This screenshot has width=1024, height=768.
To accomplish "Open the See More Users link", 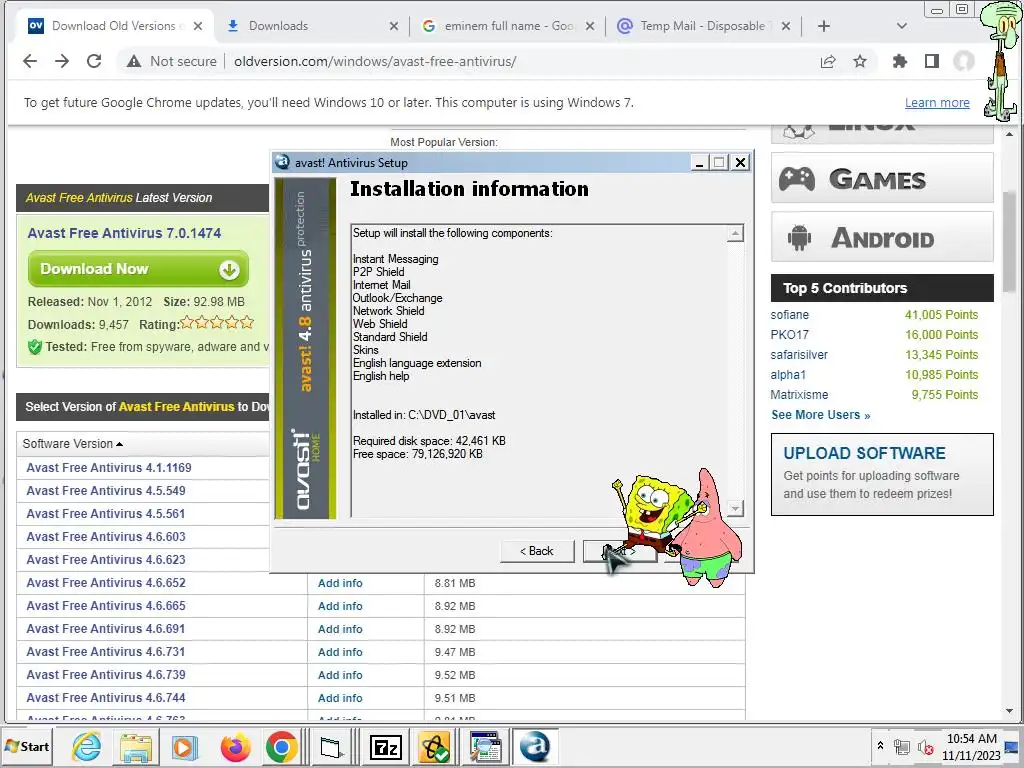I will pos(821,415).
